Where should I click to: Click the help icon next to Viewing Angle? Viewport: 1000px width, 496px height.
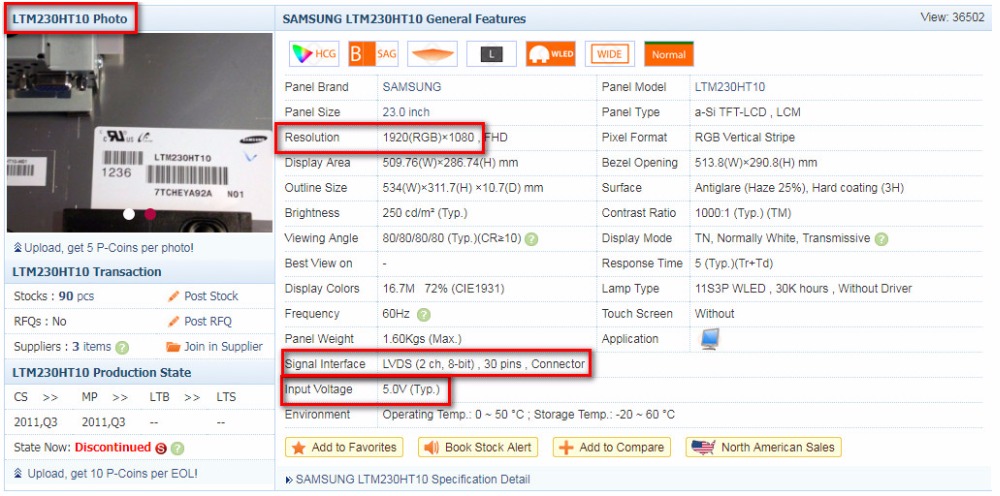click(532, 239)
